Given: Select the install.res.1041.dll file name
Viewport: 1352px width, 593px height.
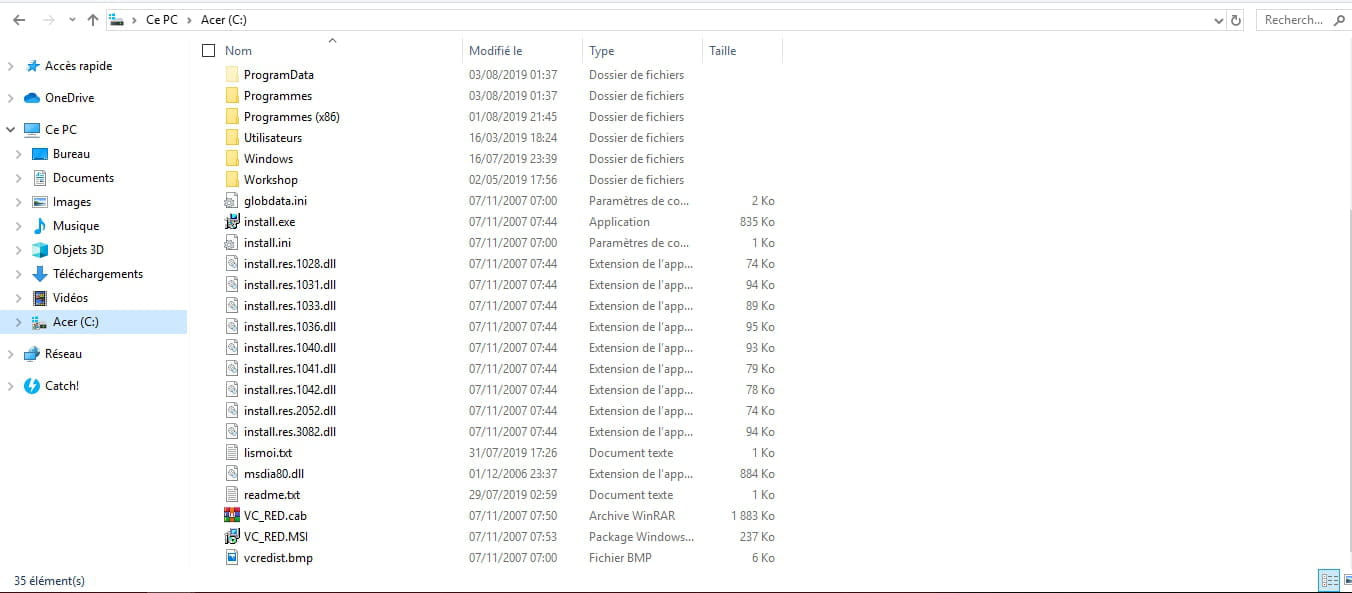Looking at the screenshot, I should click(x=290, y=369).
